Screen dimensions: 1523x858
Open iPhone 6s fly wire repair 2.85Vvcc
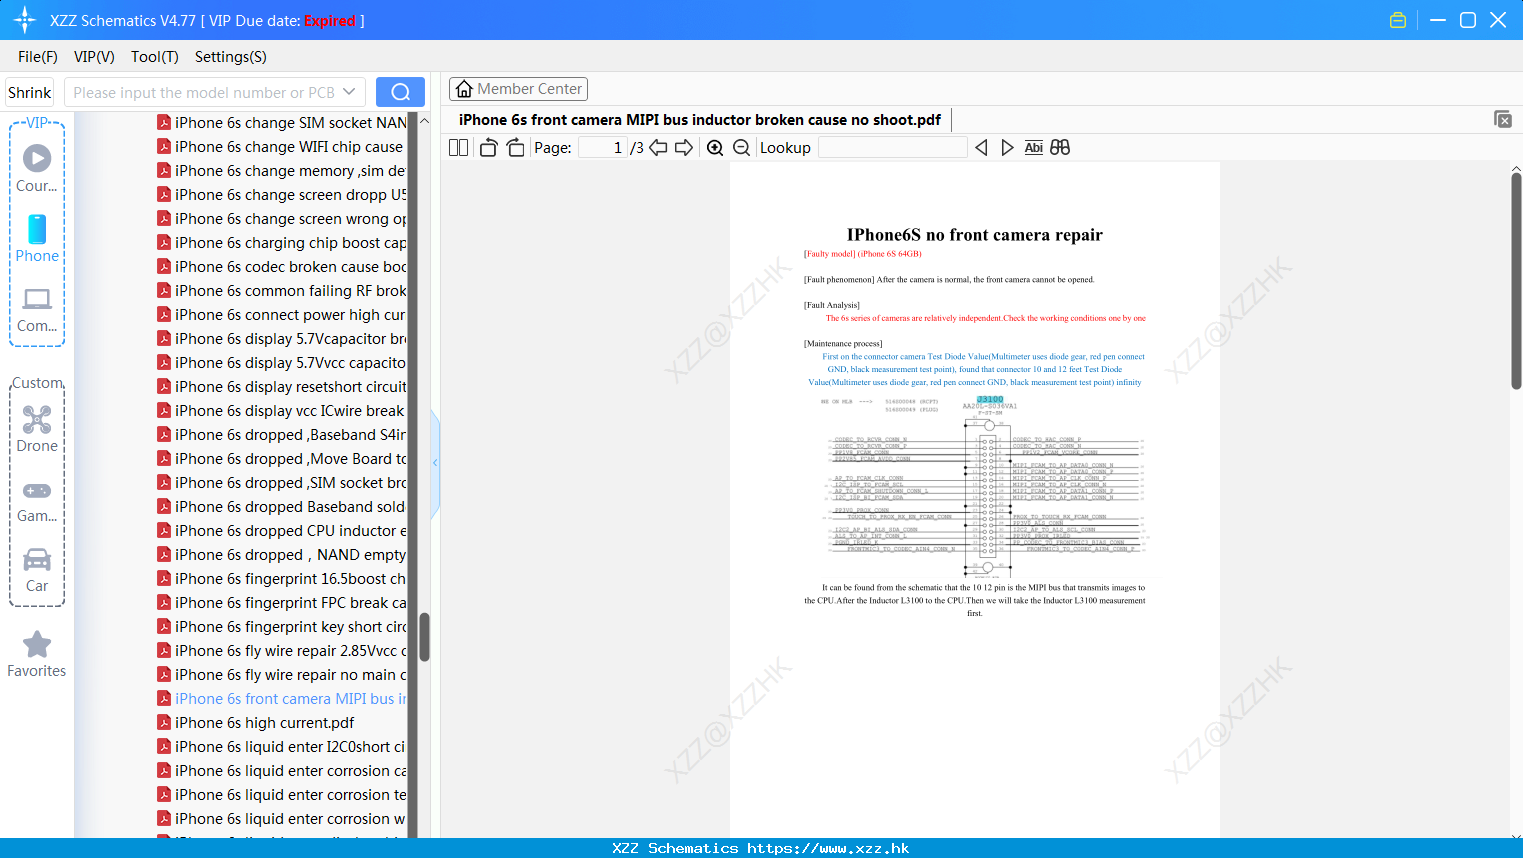pyautogui.click(x=282, y=651)
